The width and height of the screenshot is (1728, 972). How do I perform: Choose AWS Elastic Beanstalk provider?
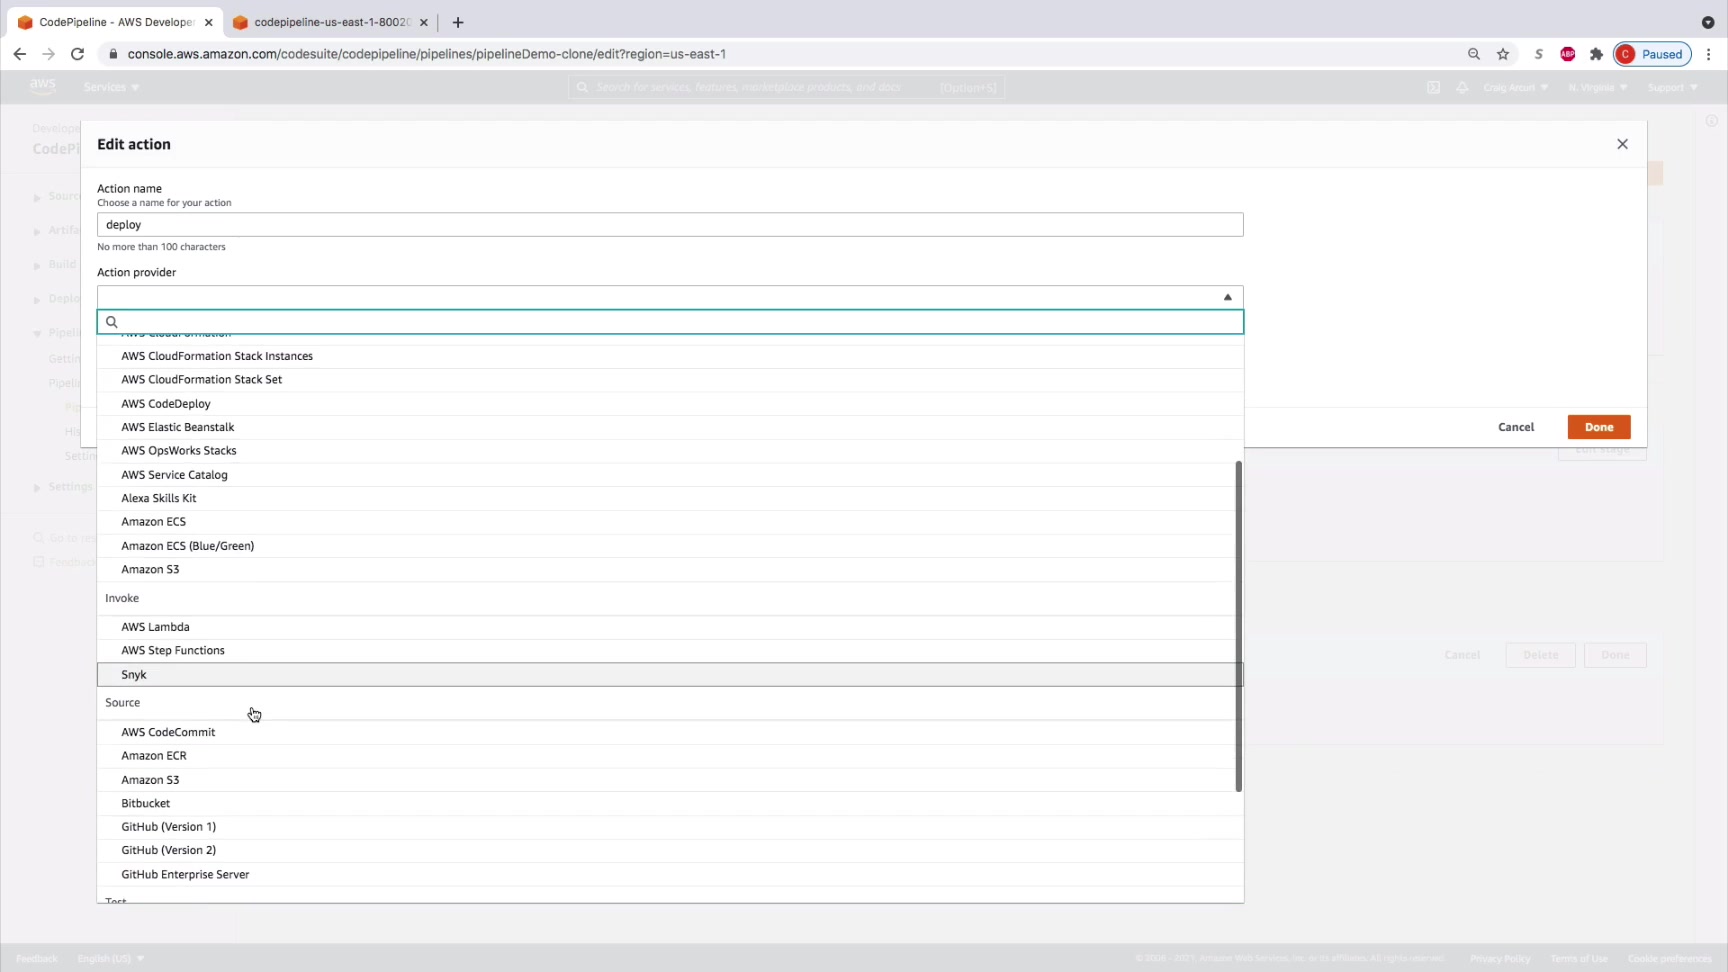[670, 427]
